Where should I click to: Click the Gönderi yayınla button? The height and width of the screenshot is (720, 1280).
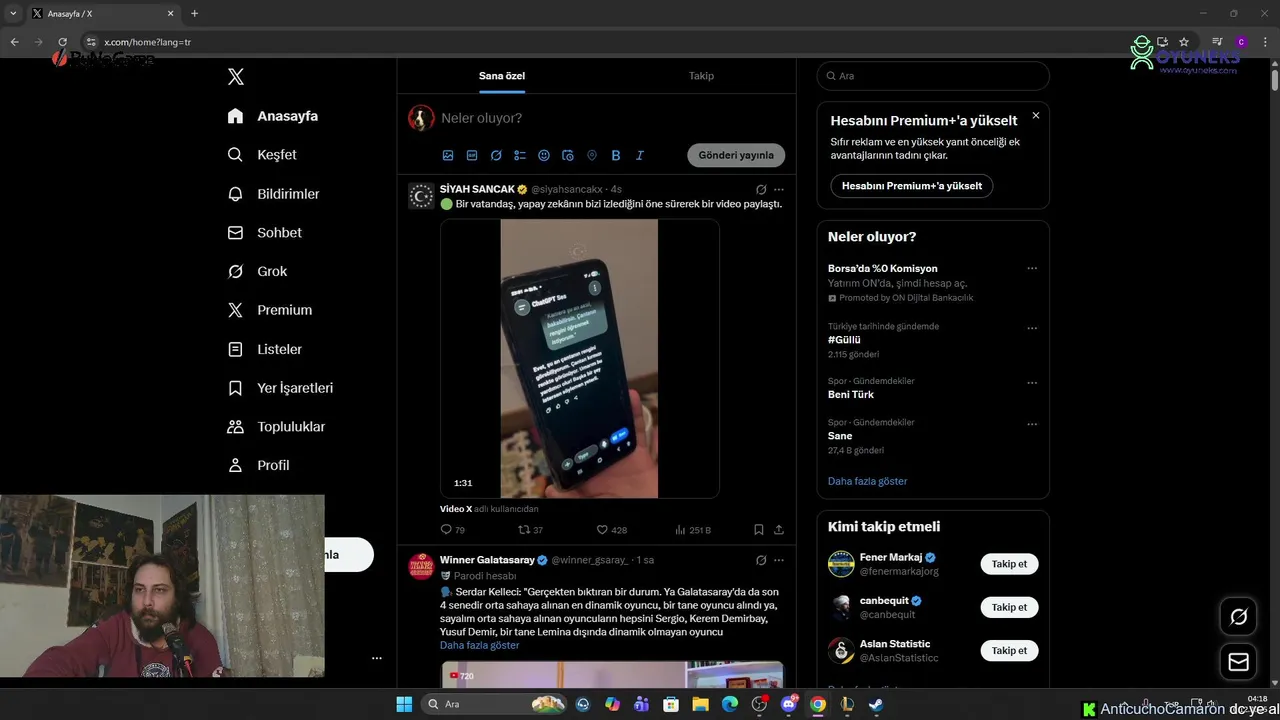[736, 155]
